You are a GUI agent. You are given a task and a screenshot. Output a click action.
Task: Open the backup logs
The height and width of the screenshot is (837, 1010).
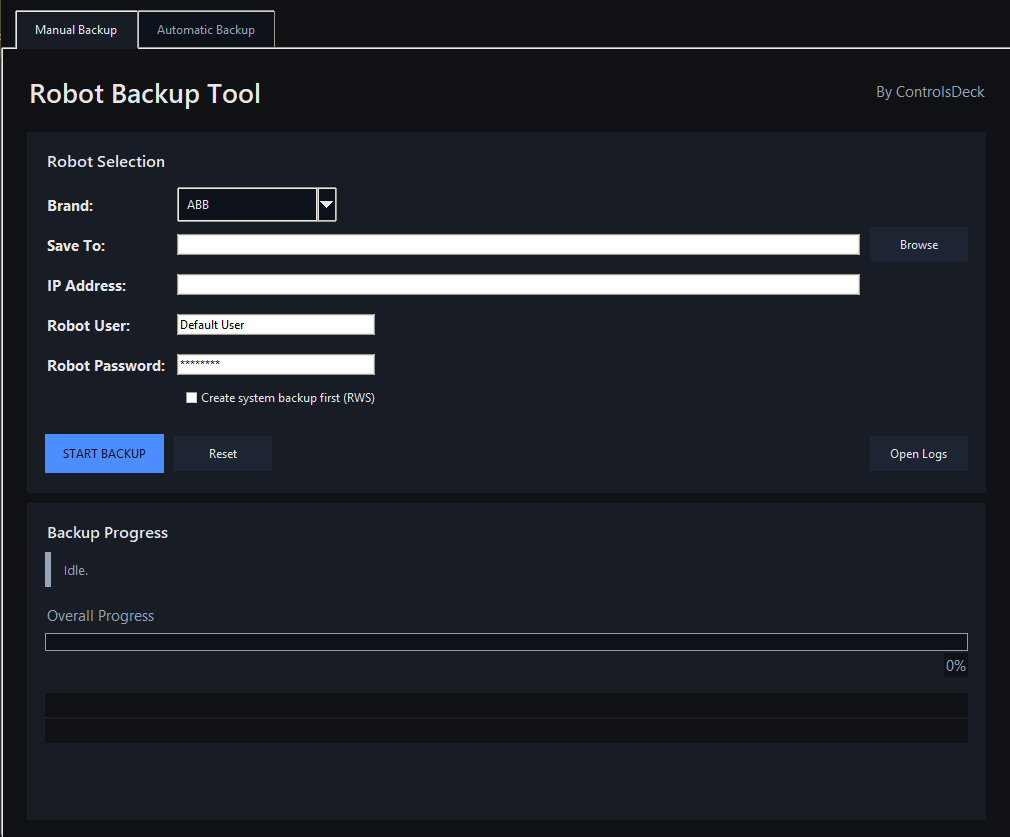pyautogui.click(x=918, y=453)
